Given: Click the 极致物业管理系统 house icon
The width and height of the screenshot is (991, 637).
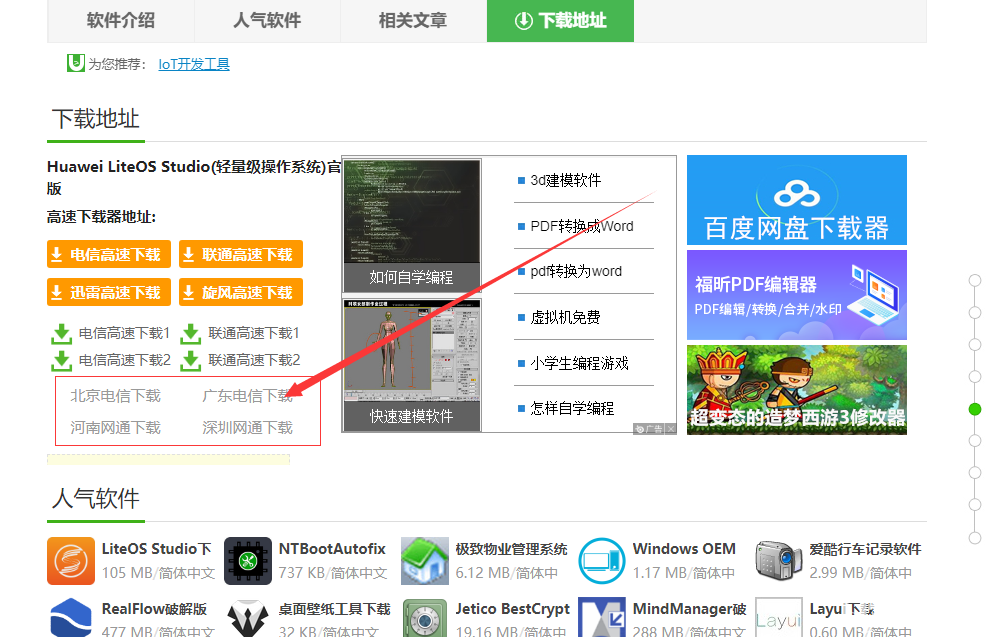Looking at the screenshot, I should point(425,561).
